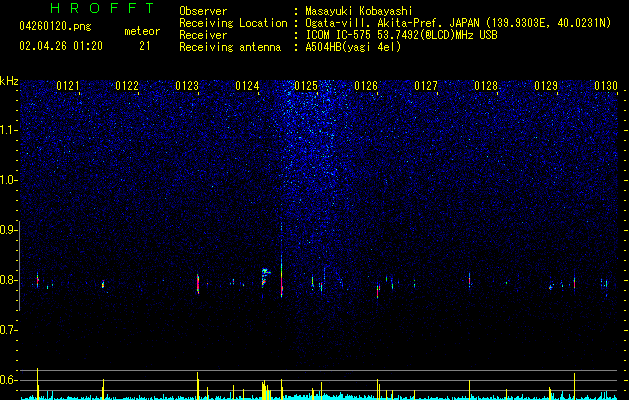The image size is (629, 400).
Task: Click the Observer label
Action: pos(203,11)
